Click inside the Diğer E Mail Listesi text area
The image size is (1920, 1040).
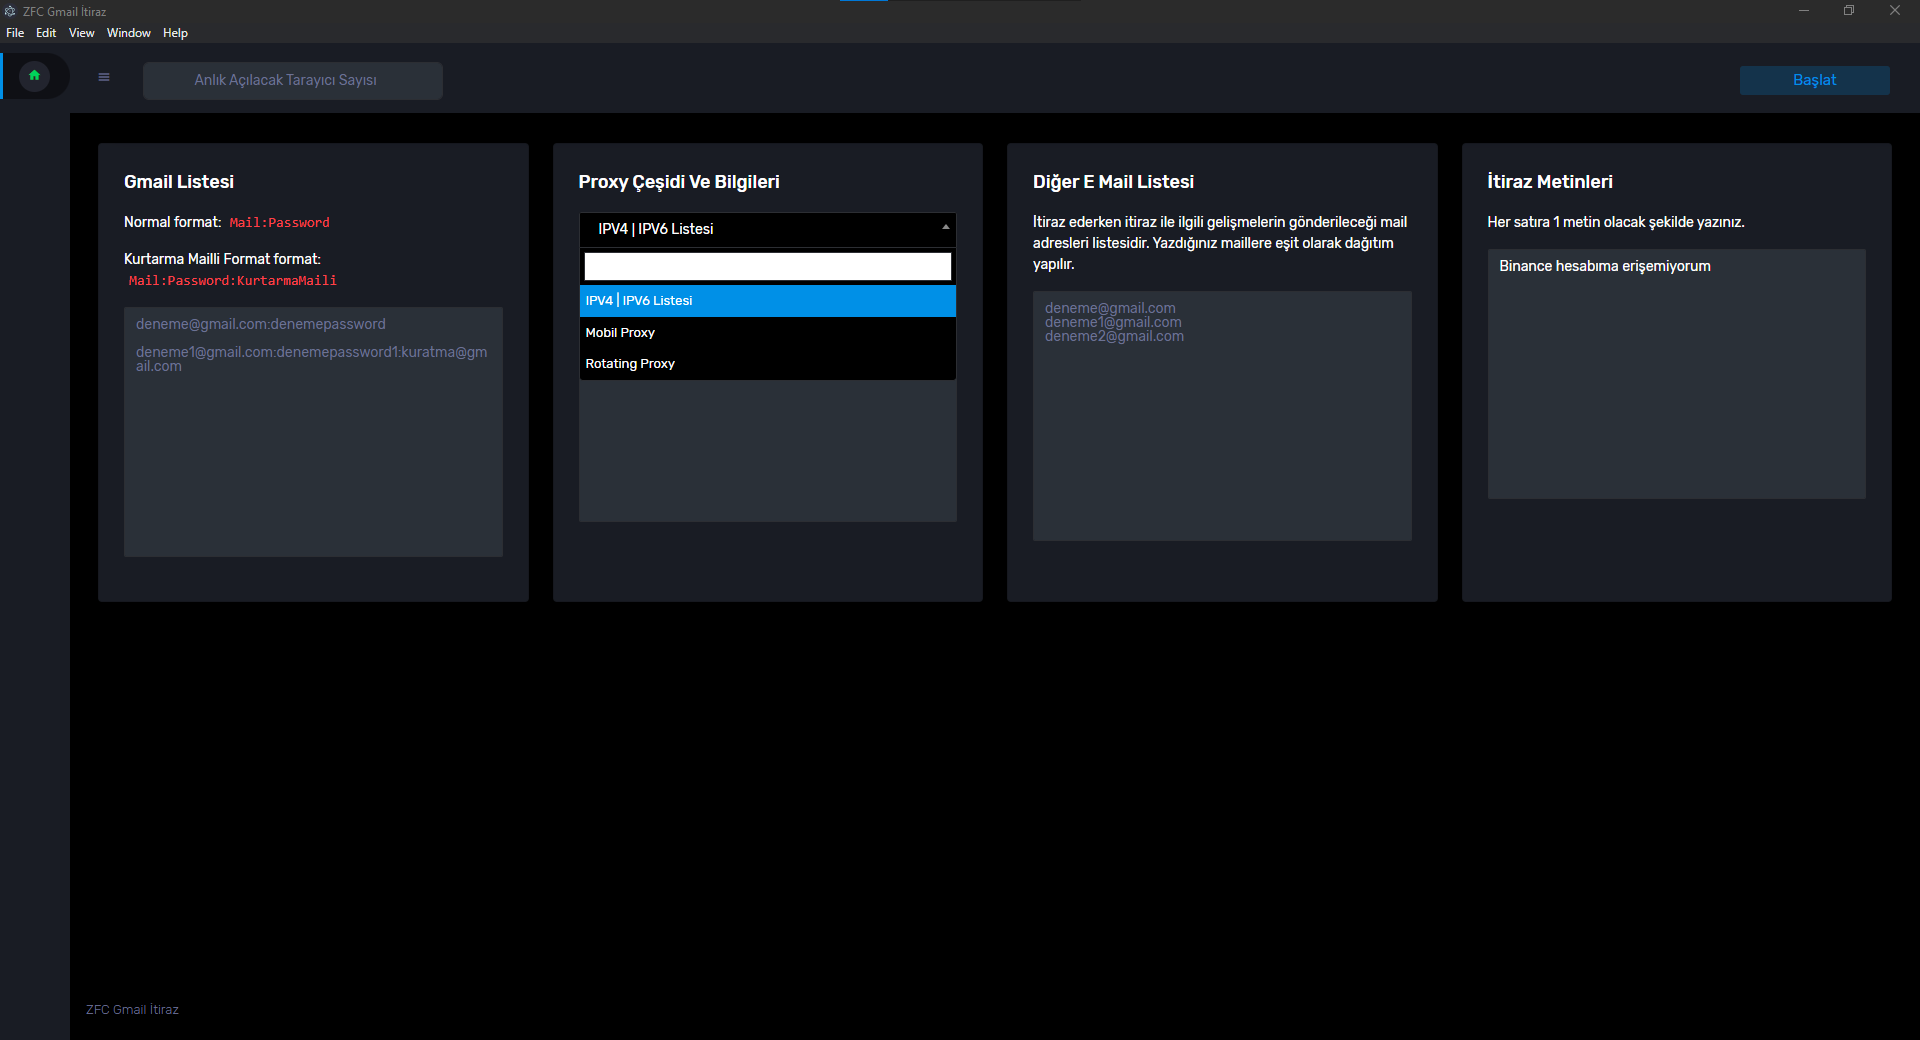[1222, 416]
